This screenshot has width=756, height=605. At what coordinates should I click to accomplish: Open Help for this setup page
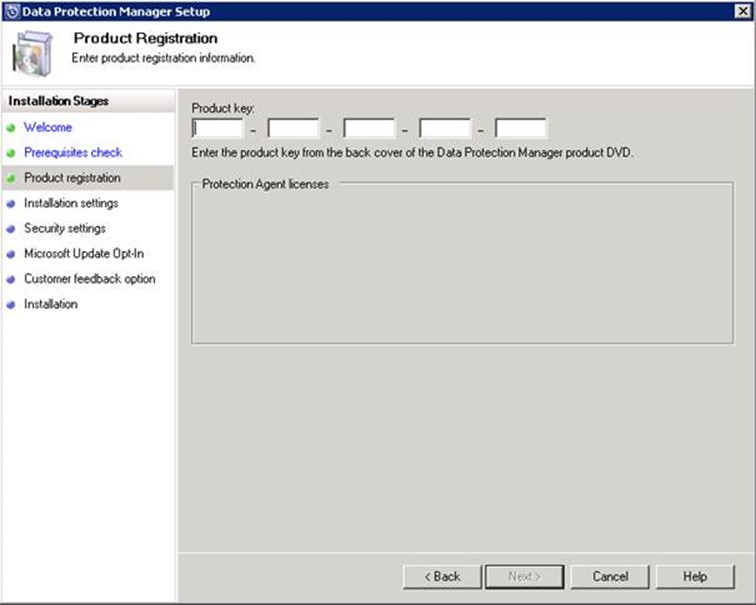pyautogui.click(x=695, y=577)
